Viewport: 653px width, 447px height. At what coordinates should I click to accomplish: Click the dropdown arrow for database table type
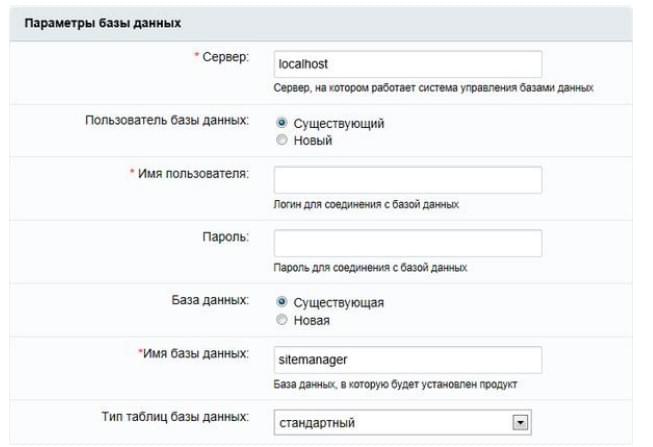tap(520, 423)
